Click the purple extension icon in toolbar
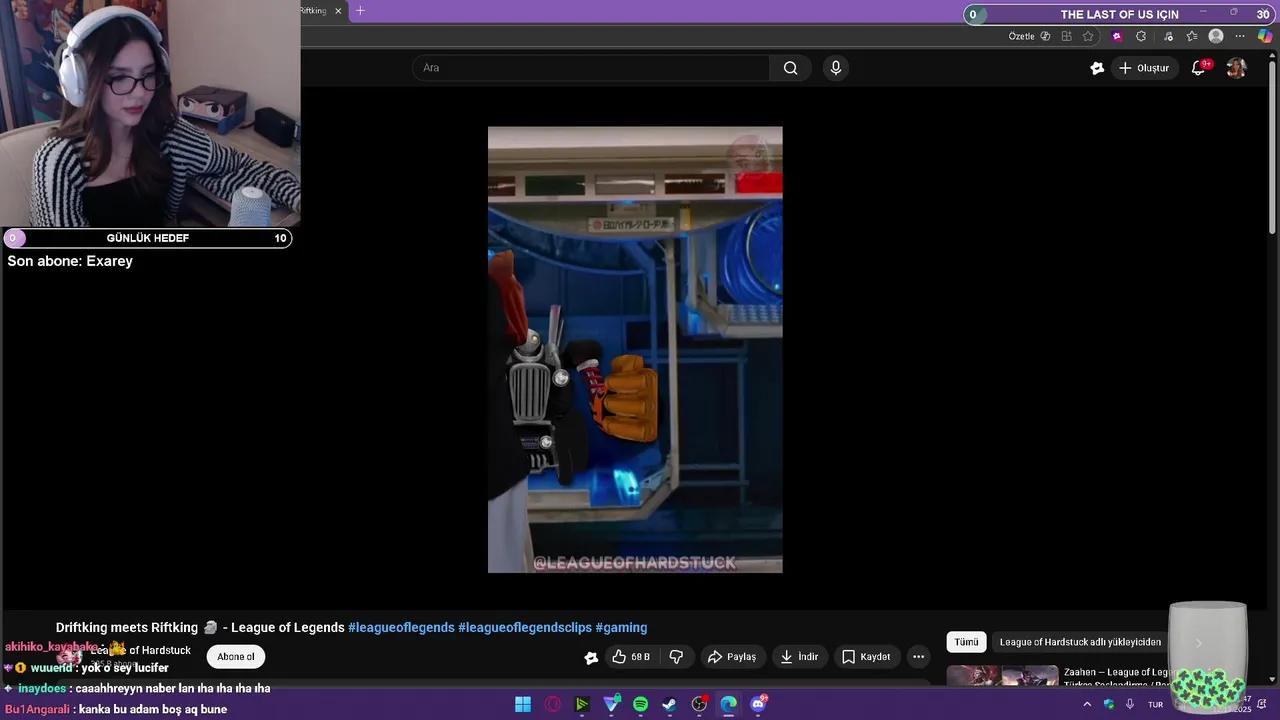 (1117, 36)
